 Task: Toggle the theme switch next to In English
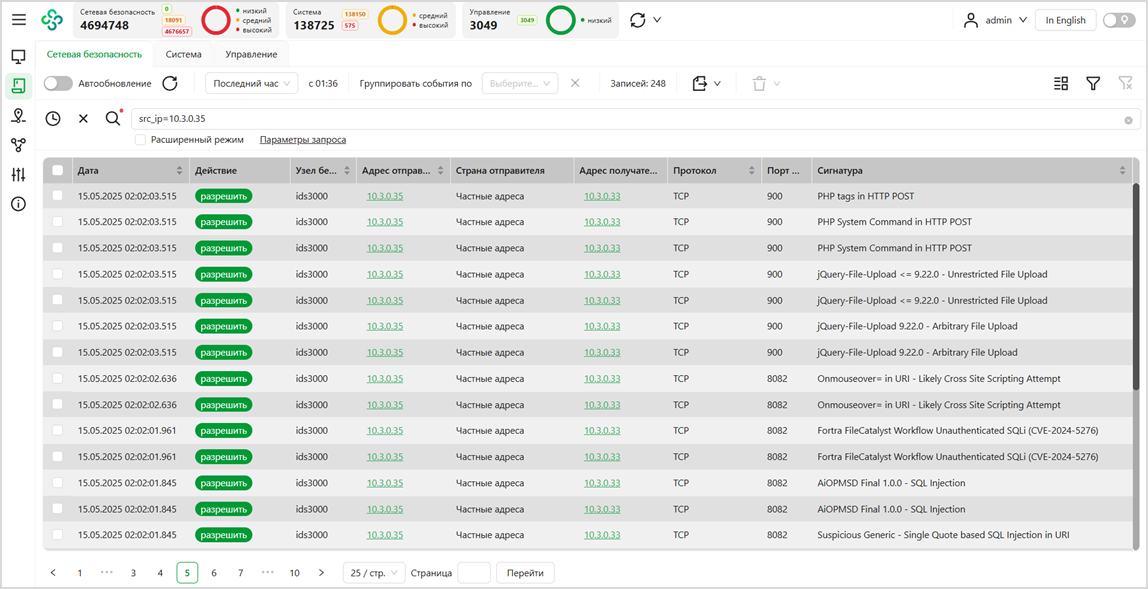click(x=1118, y=20)
